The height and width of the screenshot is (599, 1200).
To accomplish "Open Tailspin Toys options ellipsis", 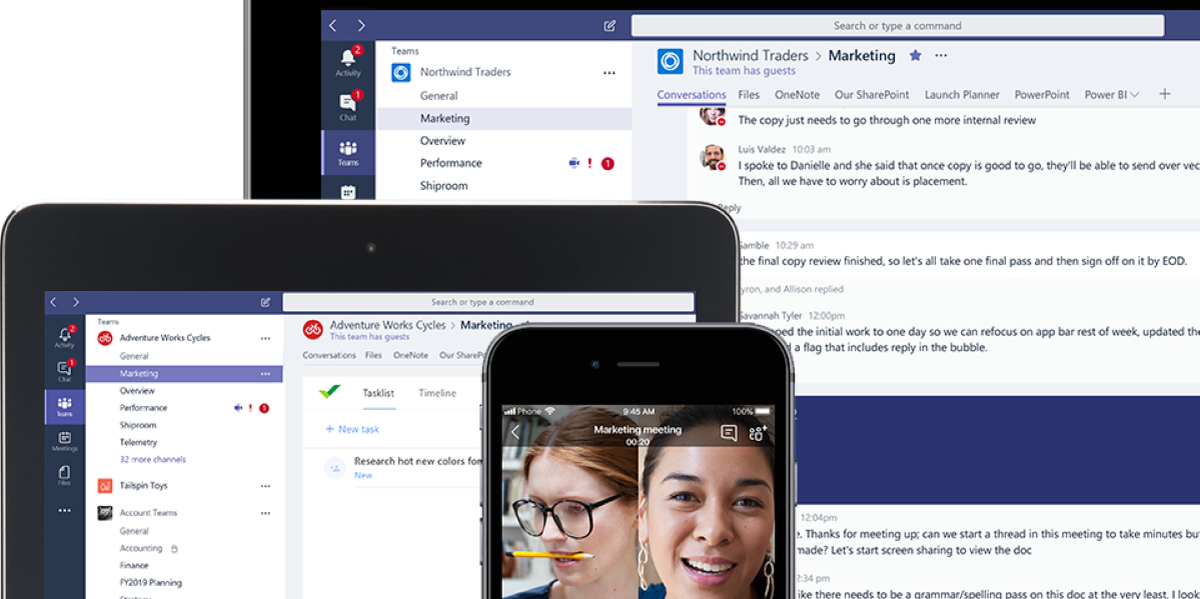I will pyautogui.click(x=265, y=486).
